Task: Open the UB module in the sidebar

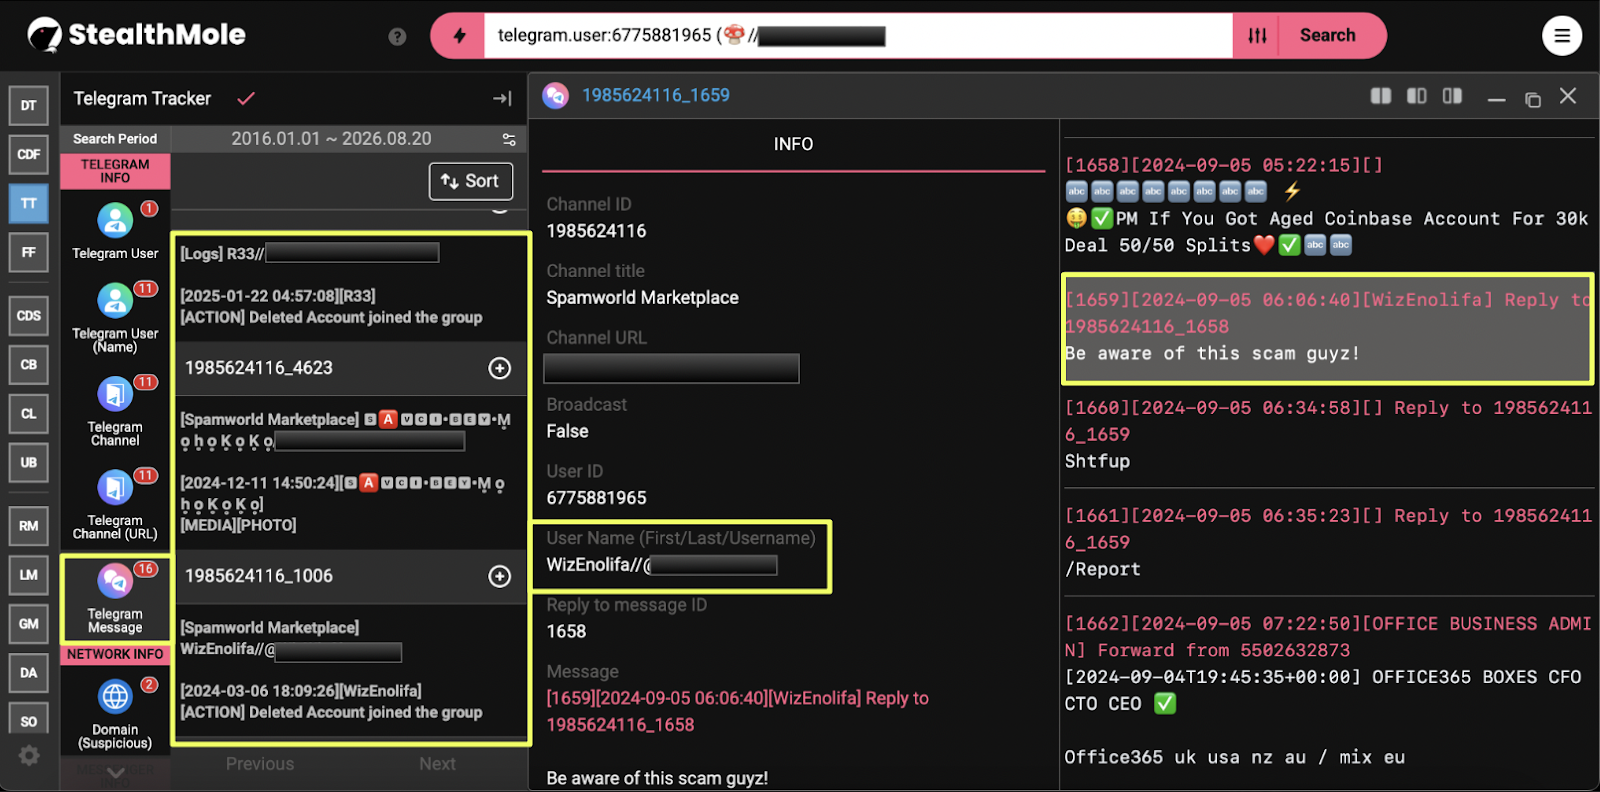Action: coord(29,462)
